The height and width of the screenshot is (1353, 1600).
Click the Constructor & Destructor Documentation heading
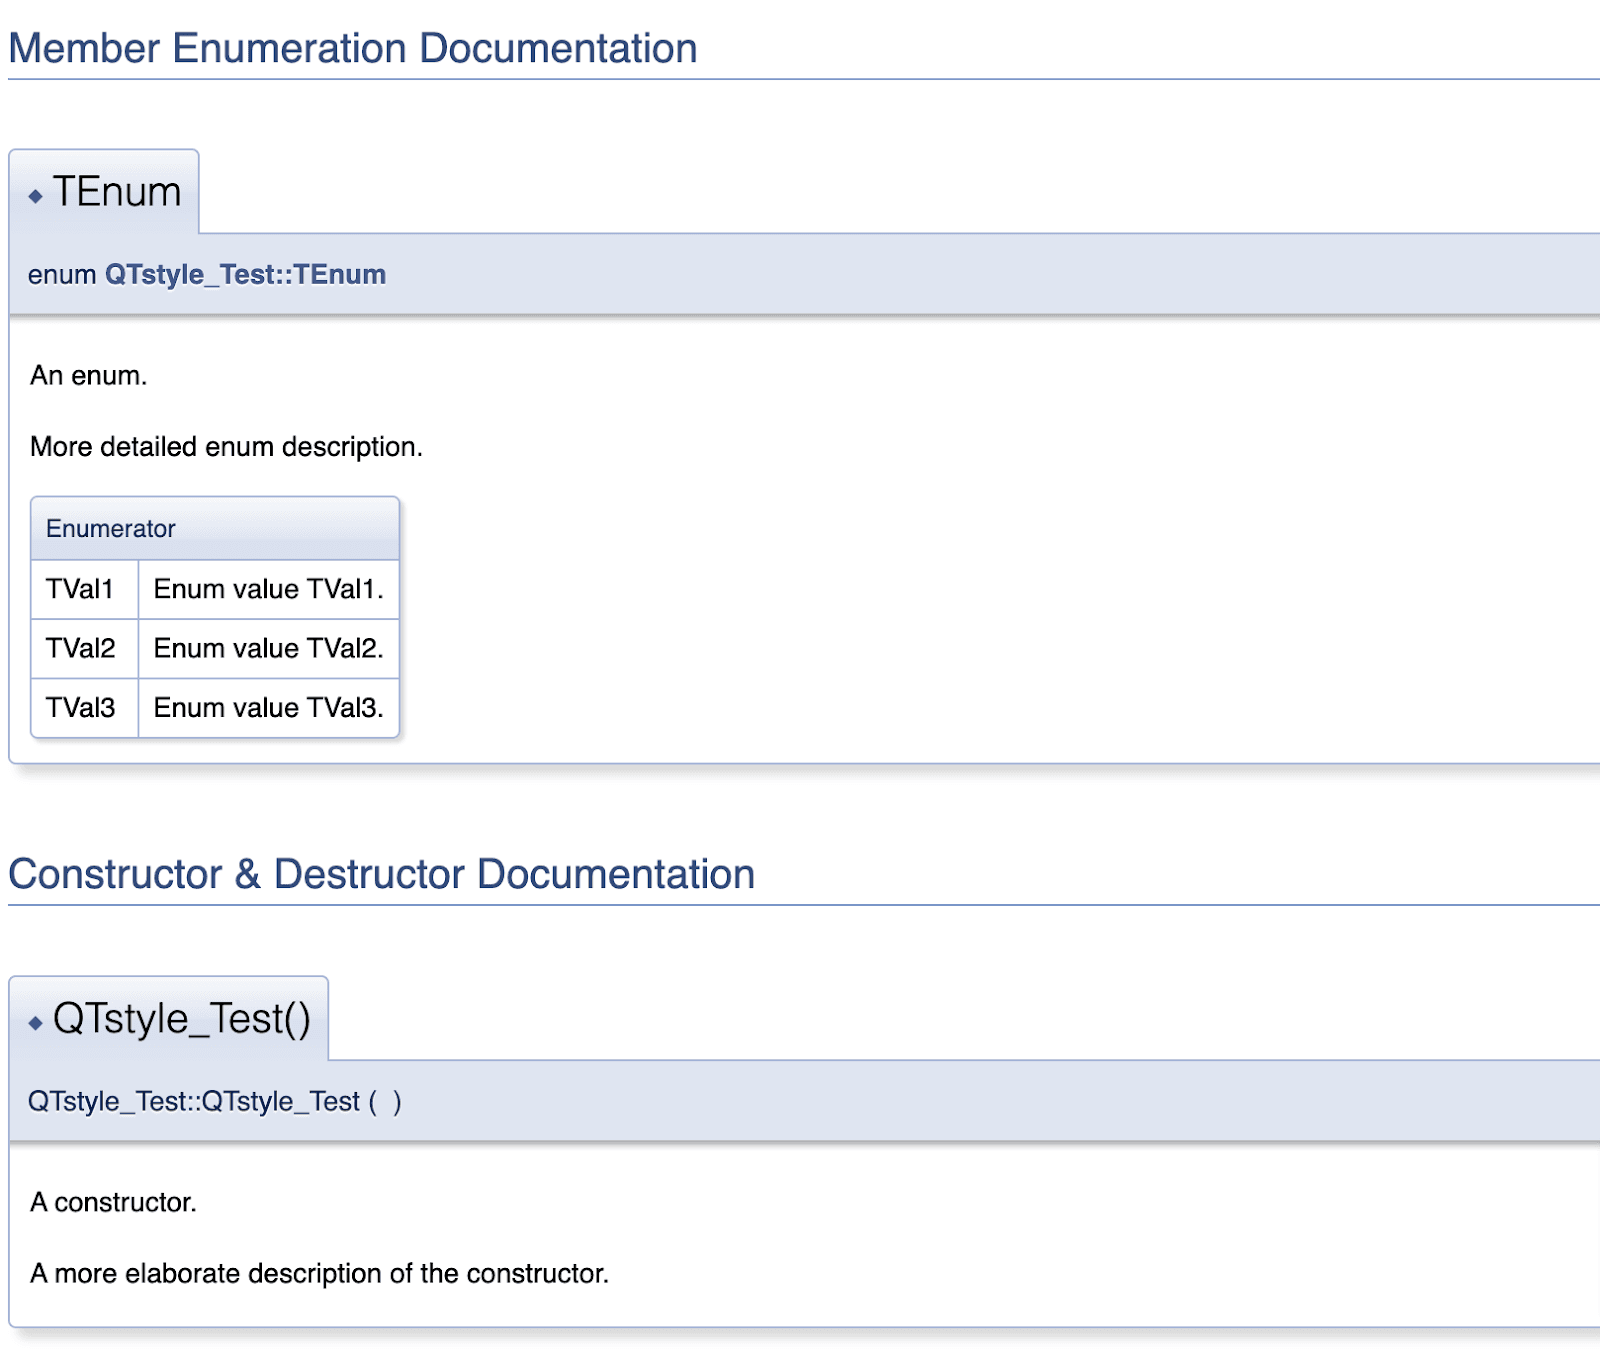(x=382, y=873)
